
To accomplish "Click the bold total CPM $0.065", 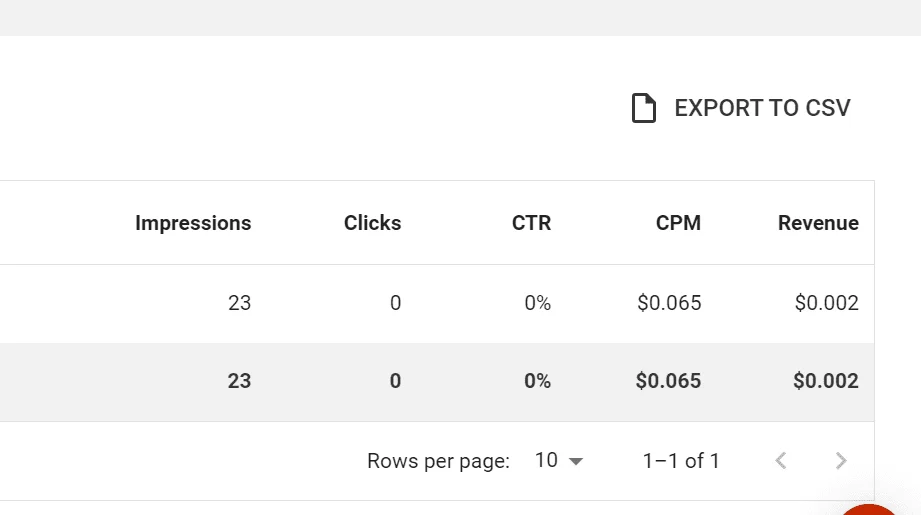I will click(668, 381).
